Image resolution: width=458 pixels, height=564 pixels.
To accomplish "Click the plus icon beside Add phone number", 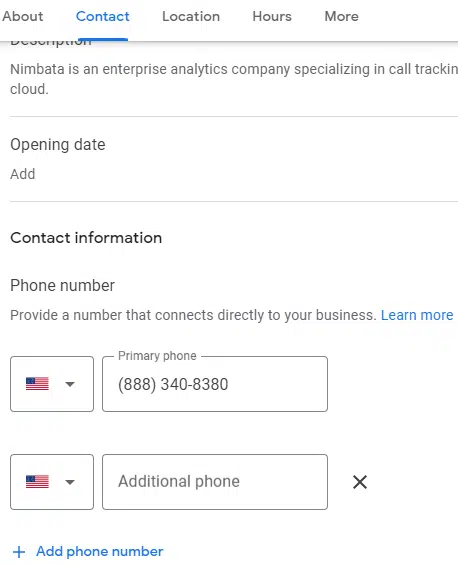I will point(19,552).
